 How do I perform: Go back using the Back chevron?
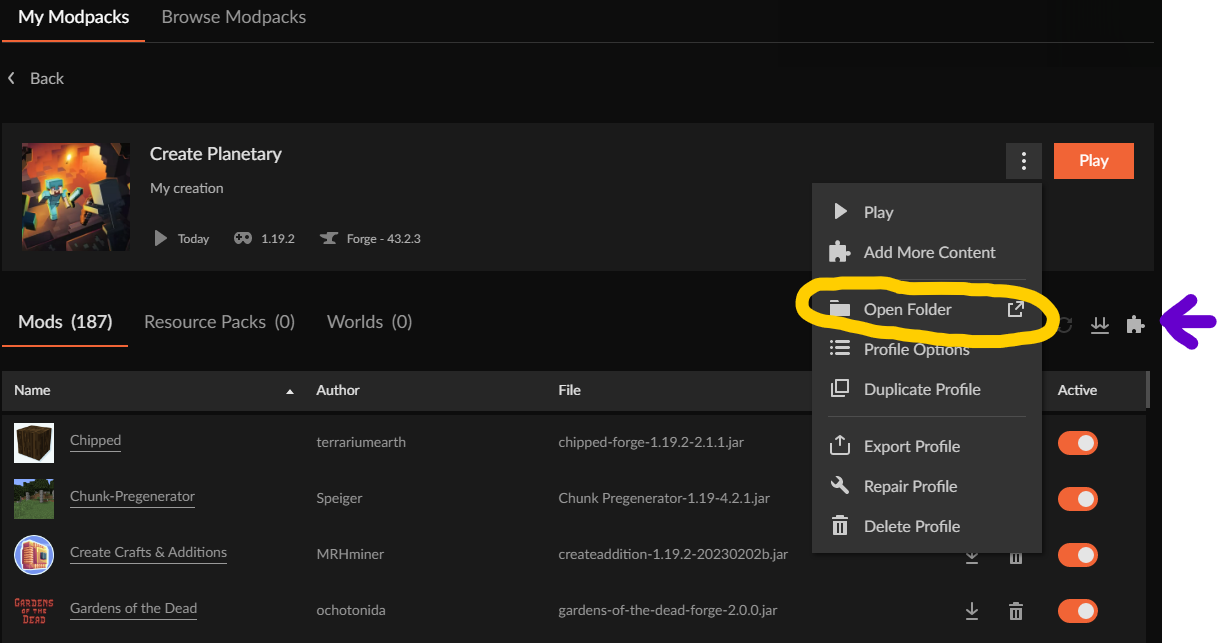coord(12,78)
